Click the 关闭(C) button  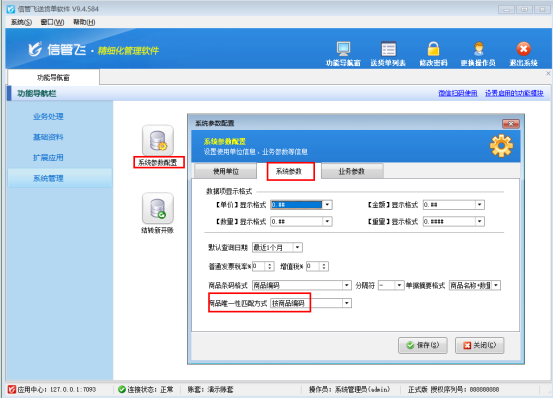coord(479,345)
